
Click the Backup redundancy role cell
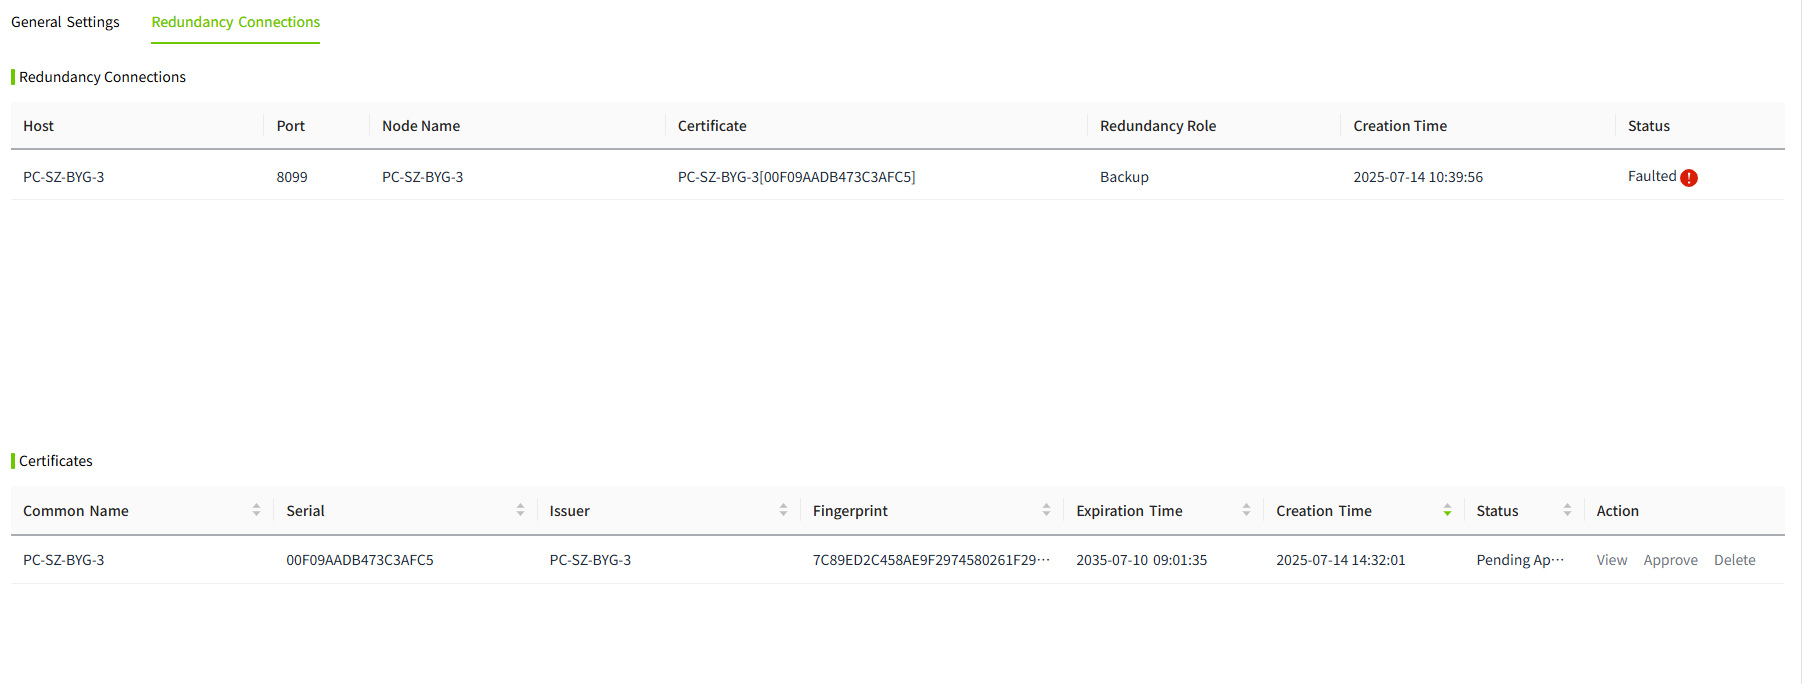pyautogui.click(x=1124, y=177)
